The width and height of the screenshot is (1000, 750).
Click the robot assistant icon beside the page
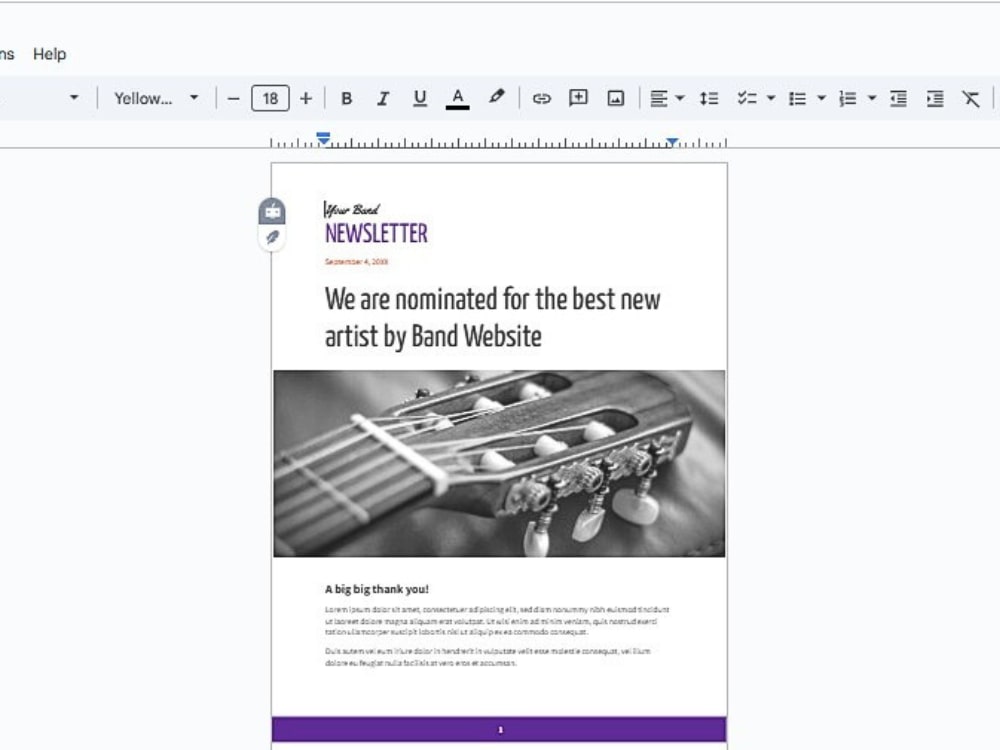(272, 210)
